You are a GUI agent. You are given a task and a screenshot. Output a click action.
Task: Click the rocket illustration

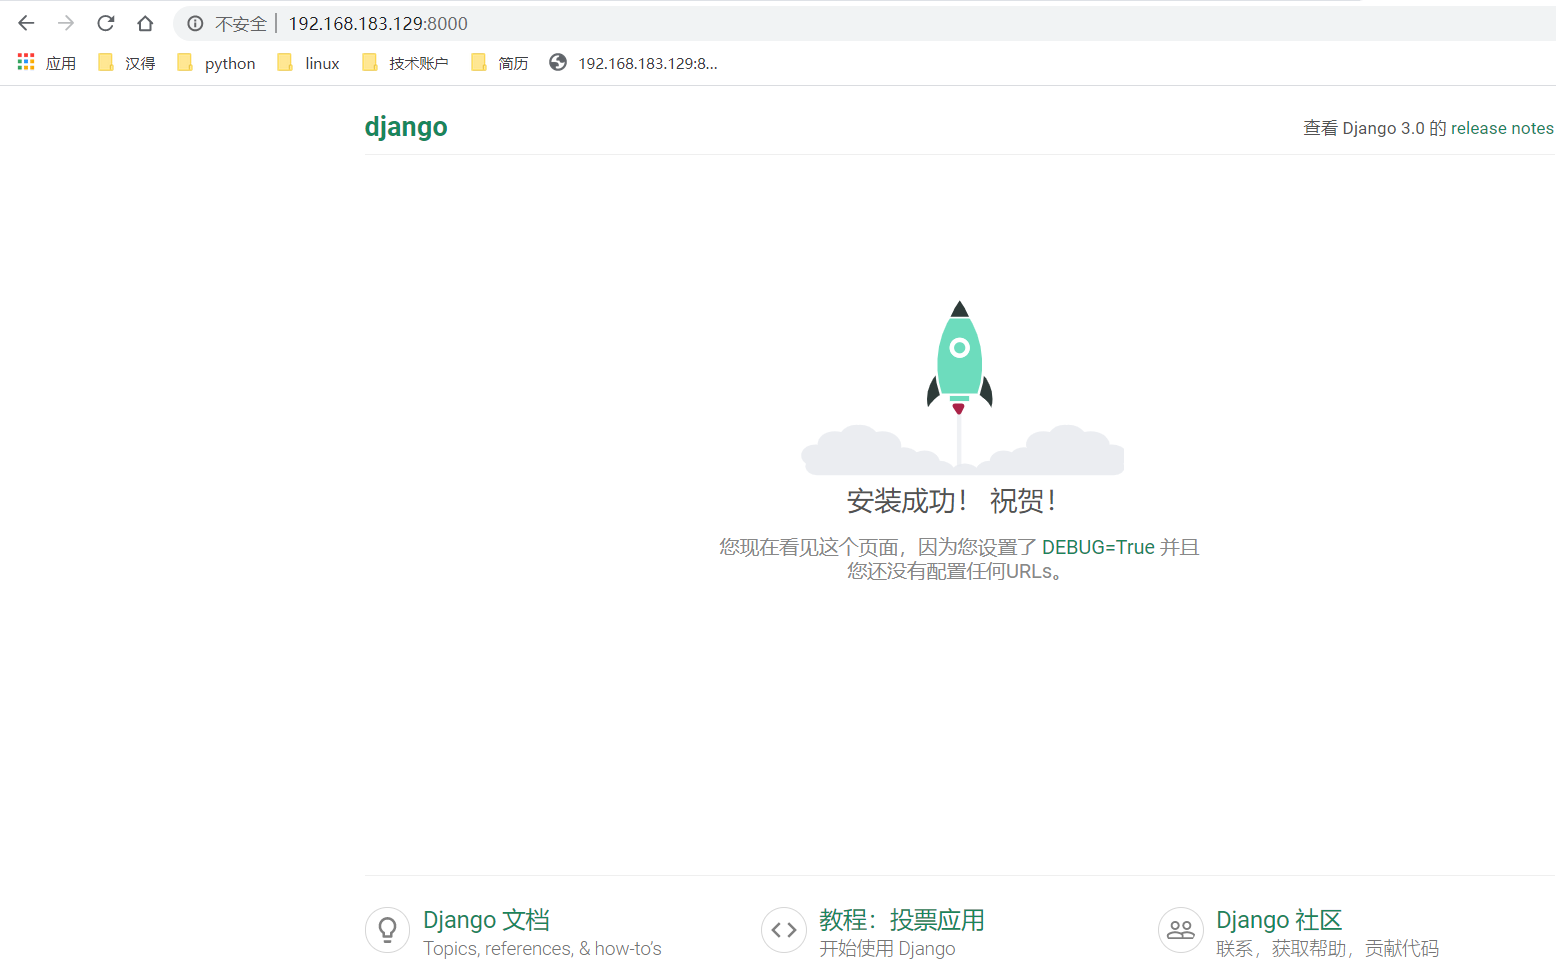coord(960,360)
